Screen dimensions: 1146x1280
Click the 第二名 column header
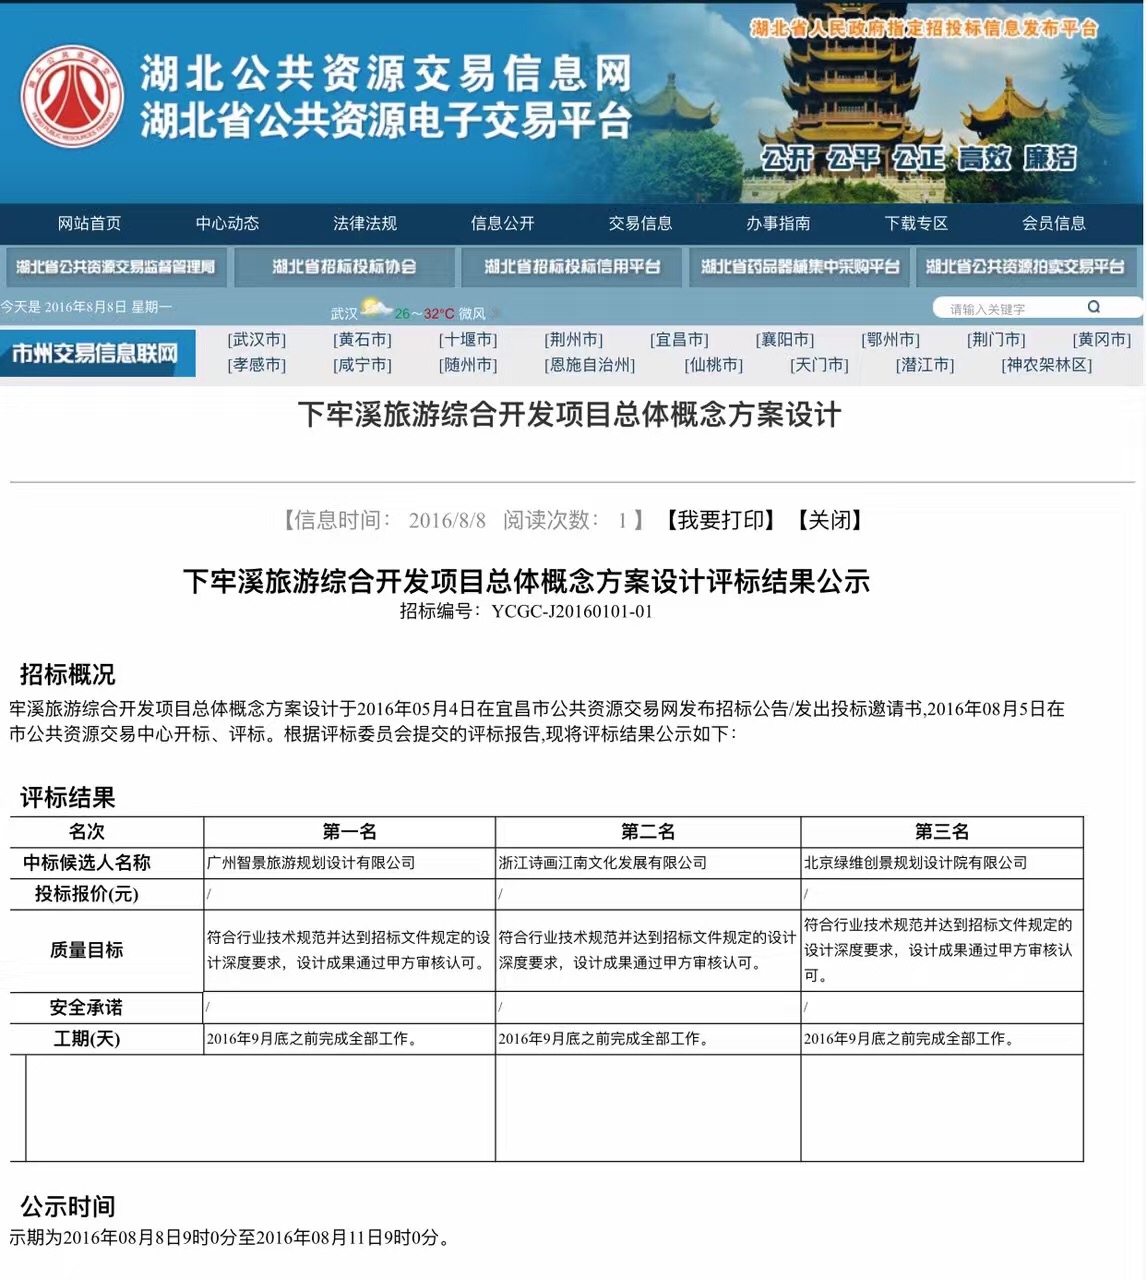(648, 832)
